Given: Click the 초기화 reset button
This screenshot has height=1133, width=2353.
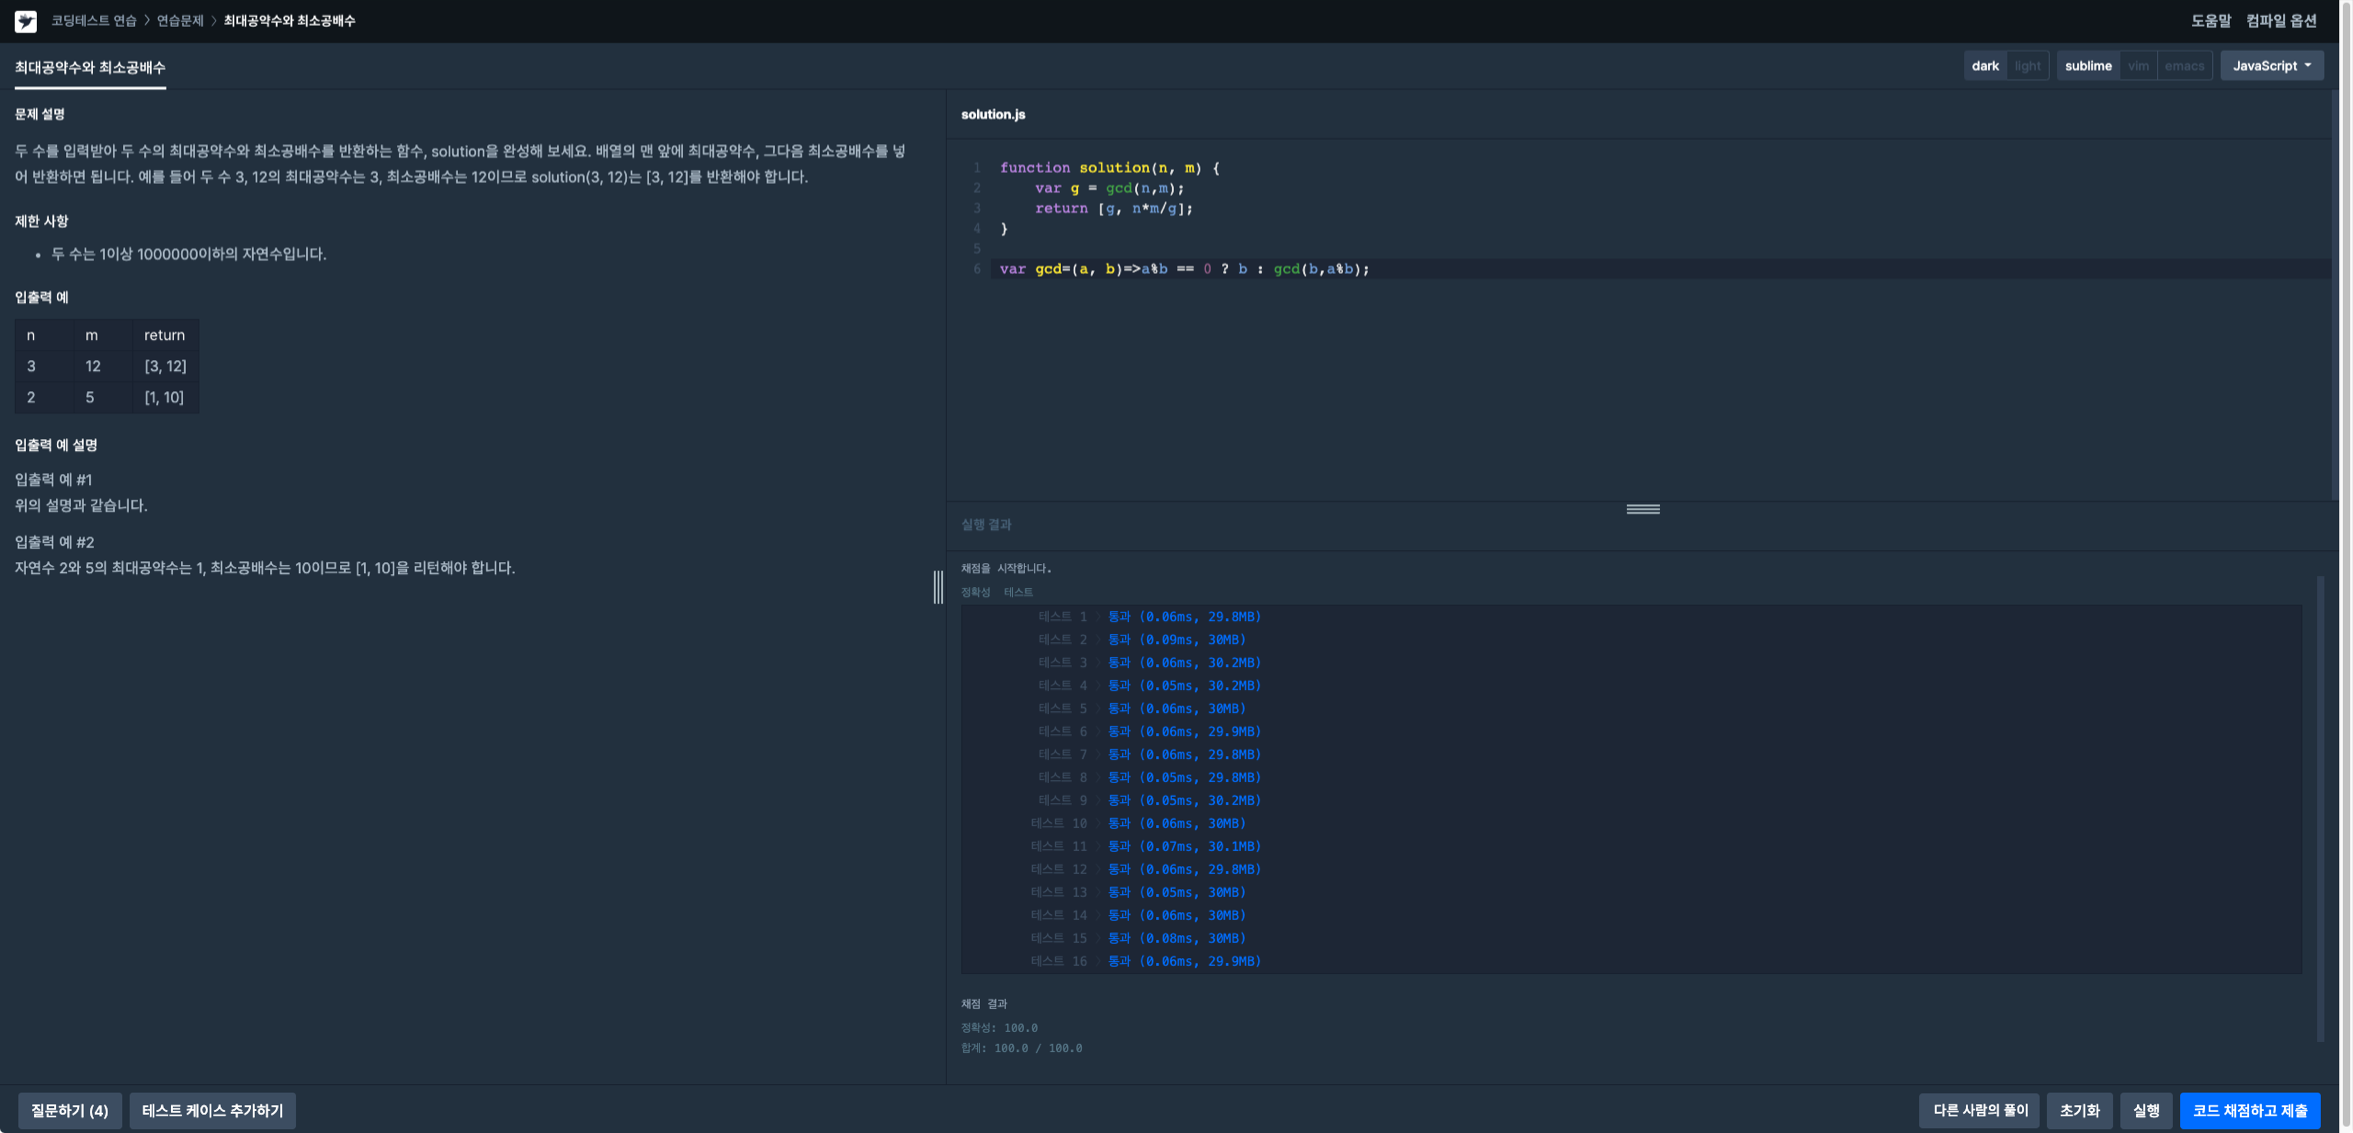Looking at the screenshot, I should click(2079, 1110).
